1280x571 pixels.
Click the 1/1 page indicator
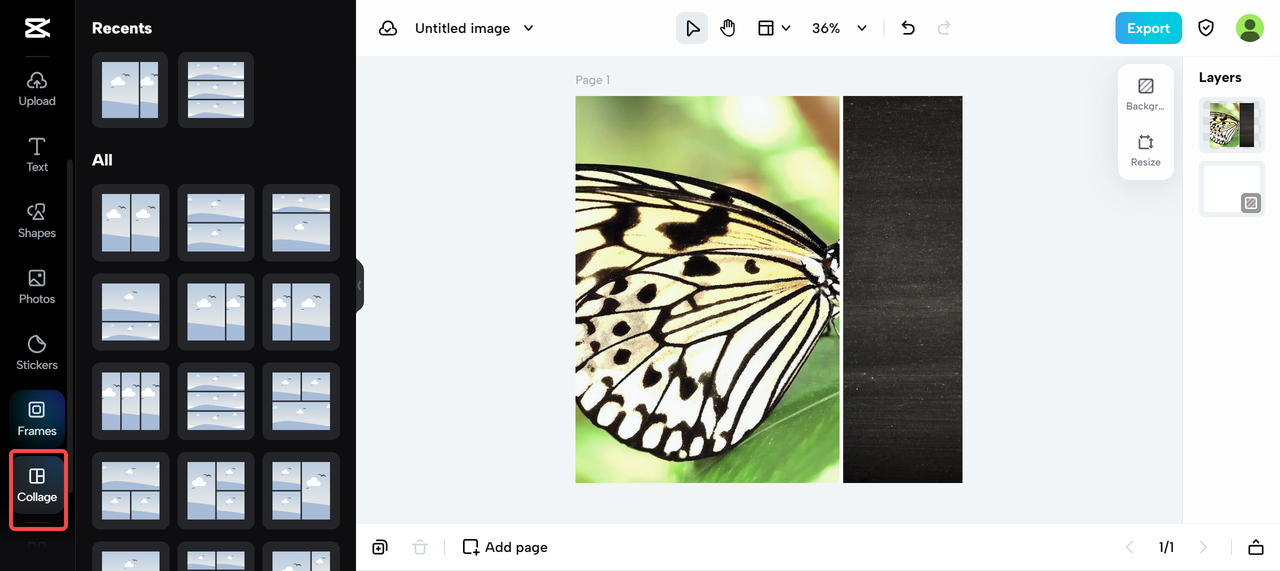click(x=1166, y=547)
